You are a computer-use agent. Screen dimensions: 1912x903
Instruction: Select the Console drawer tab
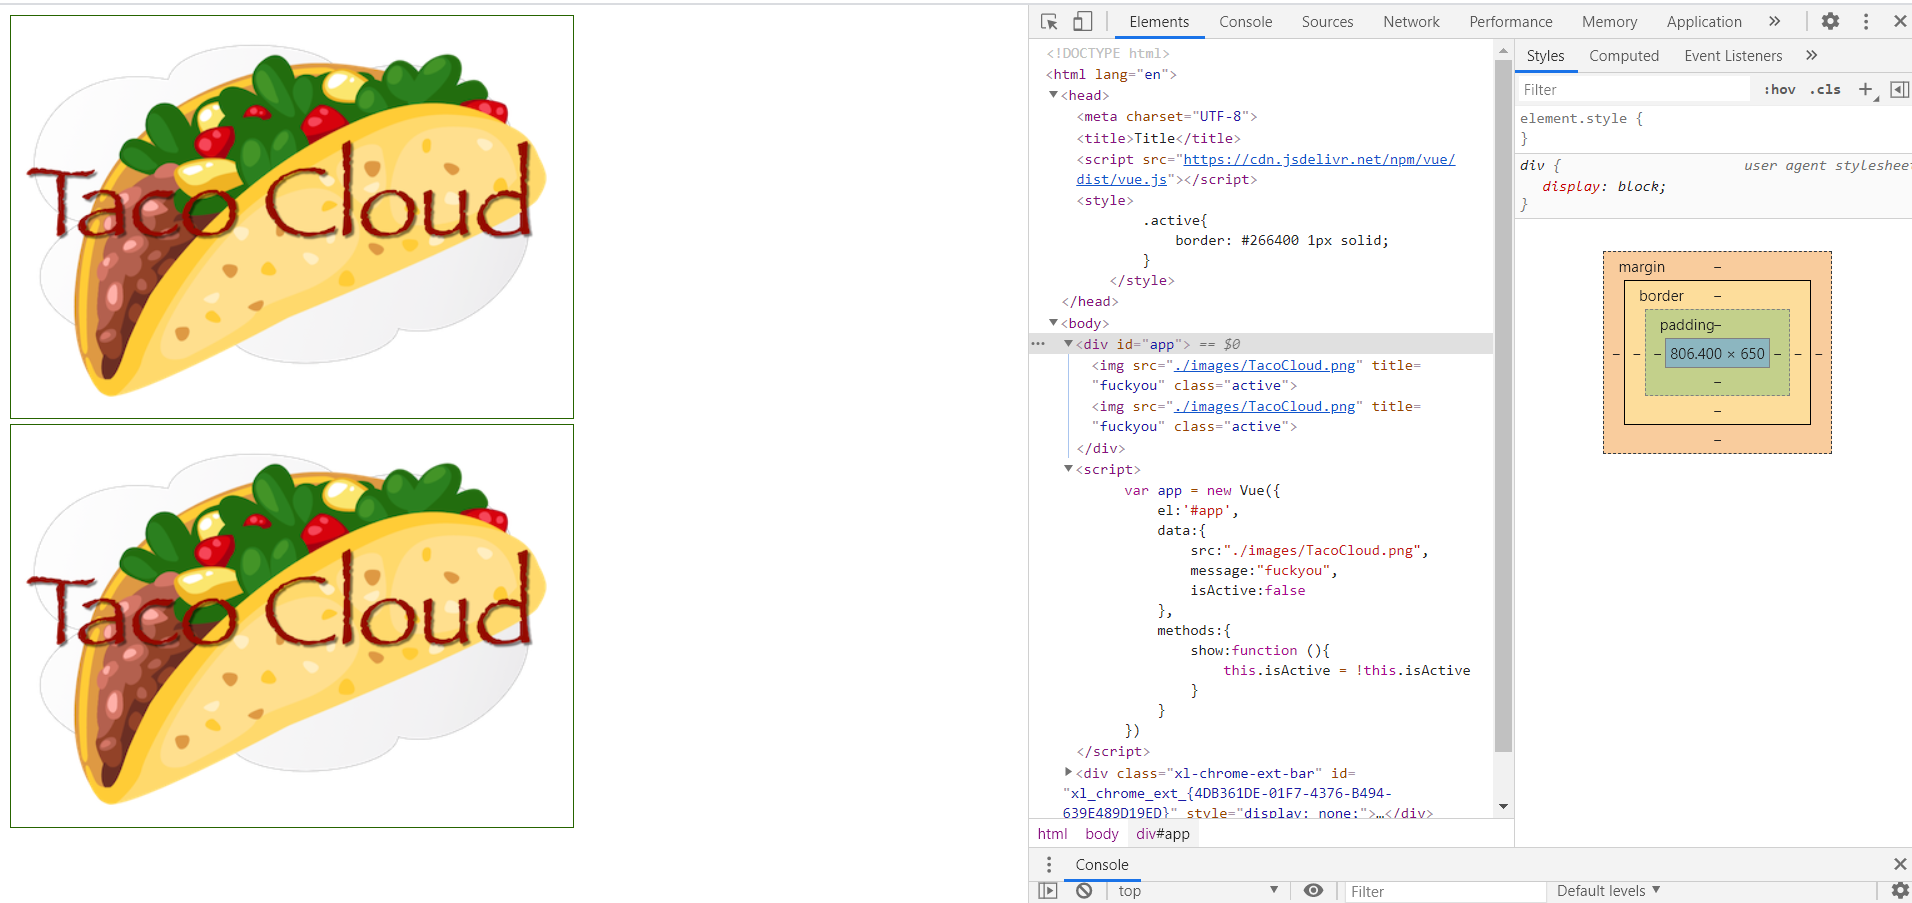1102,864
